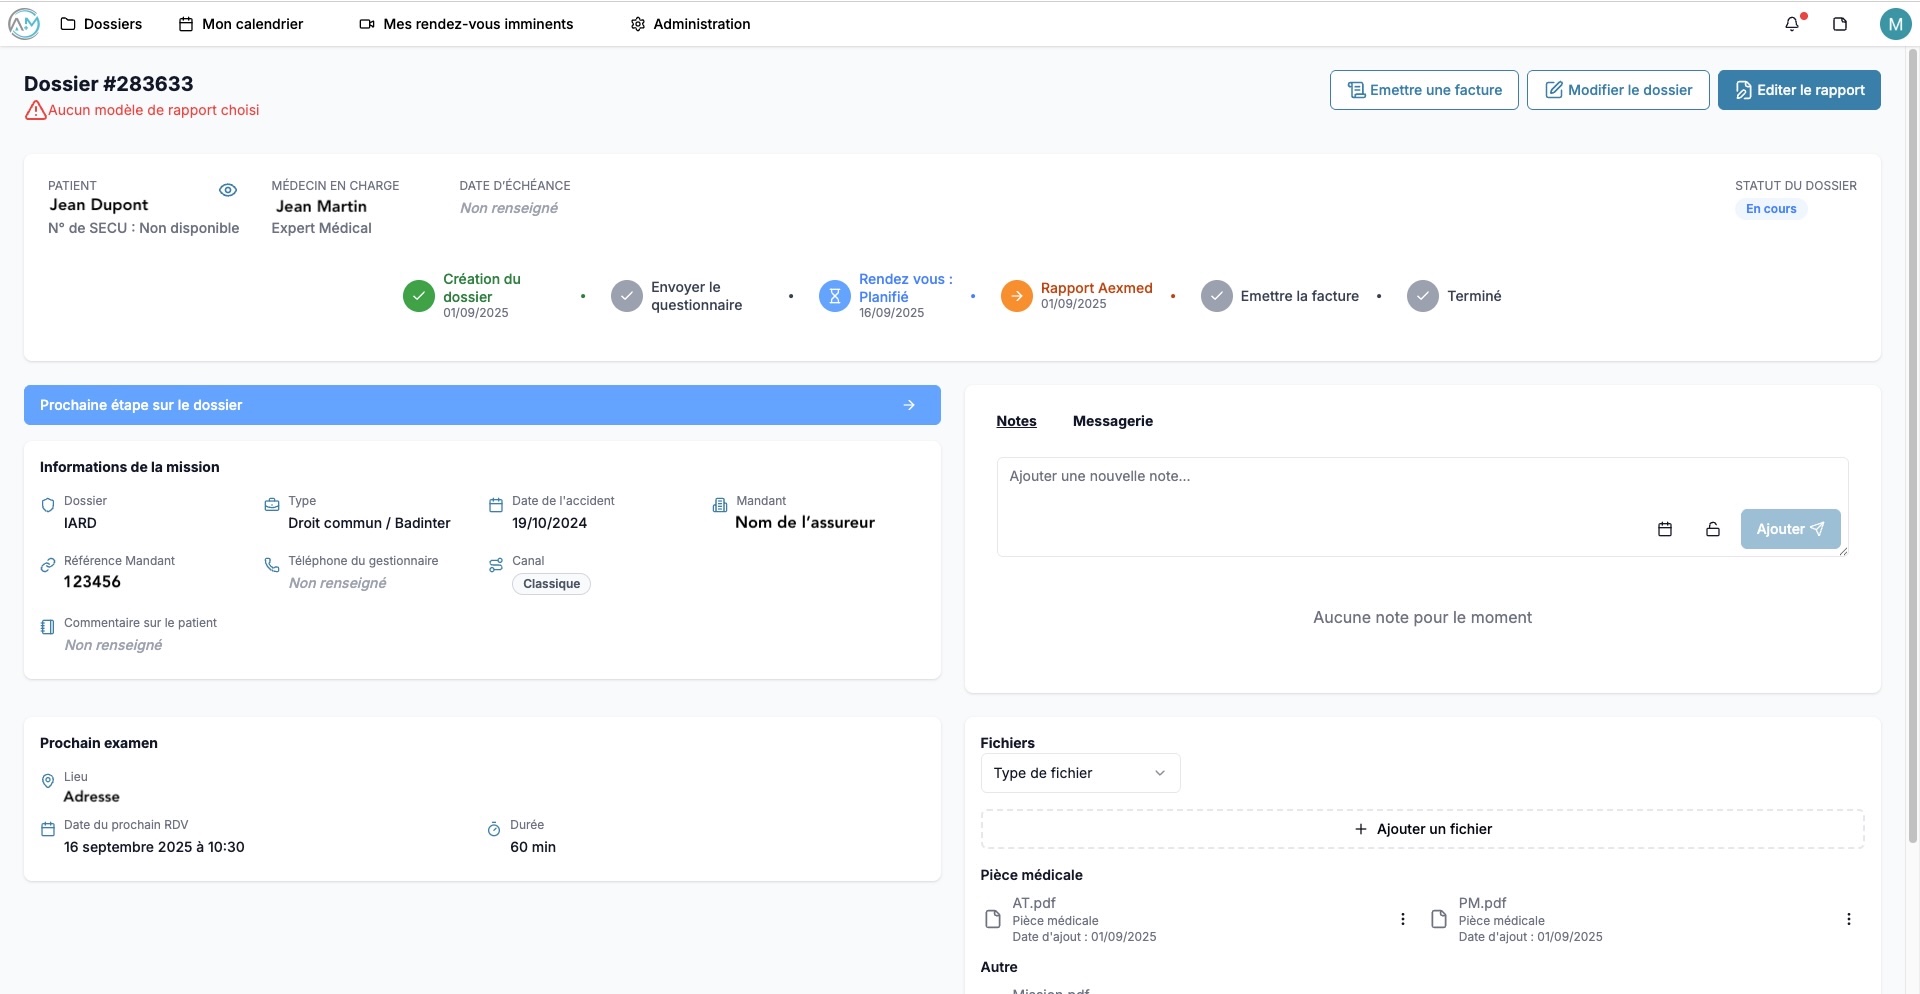Toggle the note privacy lock

(x=1713, y=529)
